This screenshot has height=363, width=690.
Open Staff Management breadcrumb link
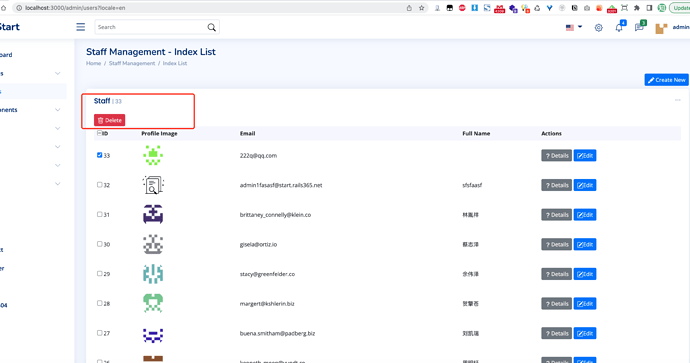coord(132,63)
